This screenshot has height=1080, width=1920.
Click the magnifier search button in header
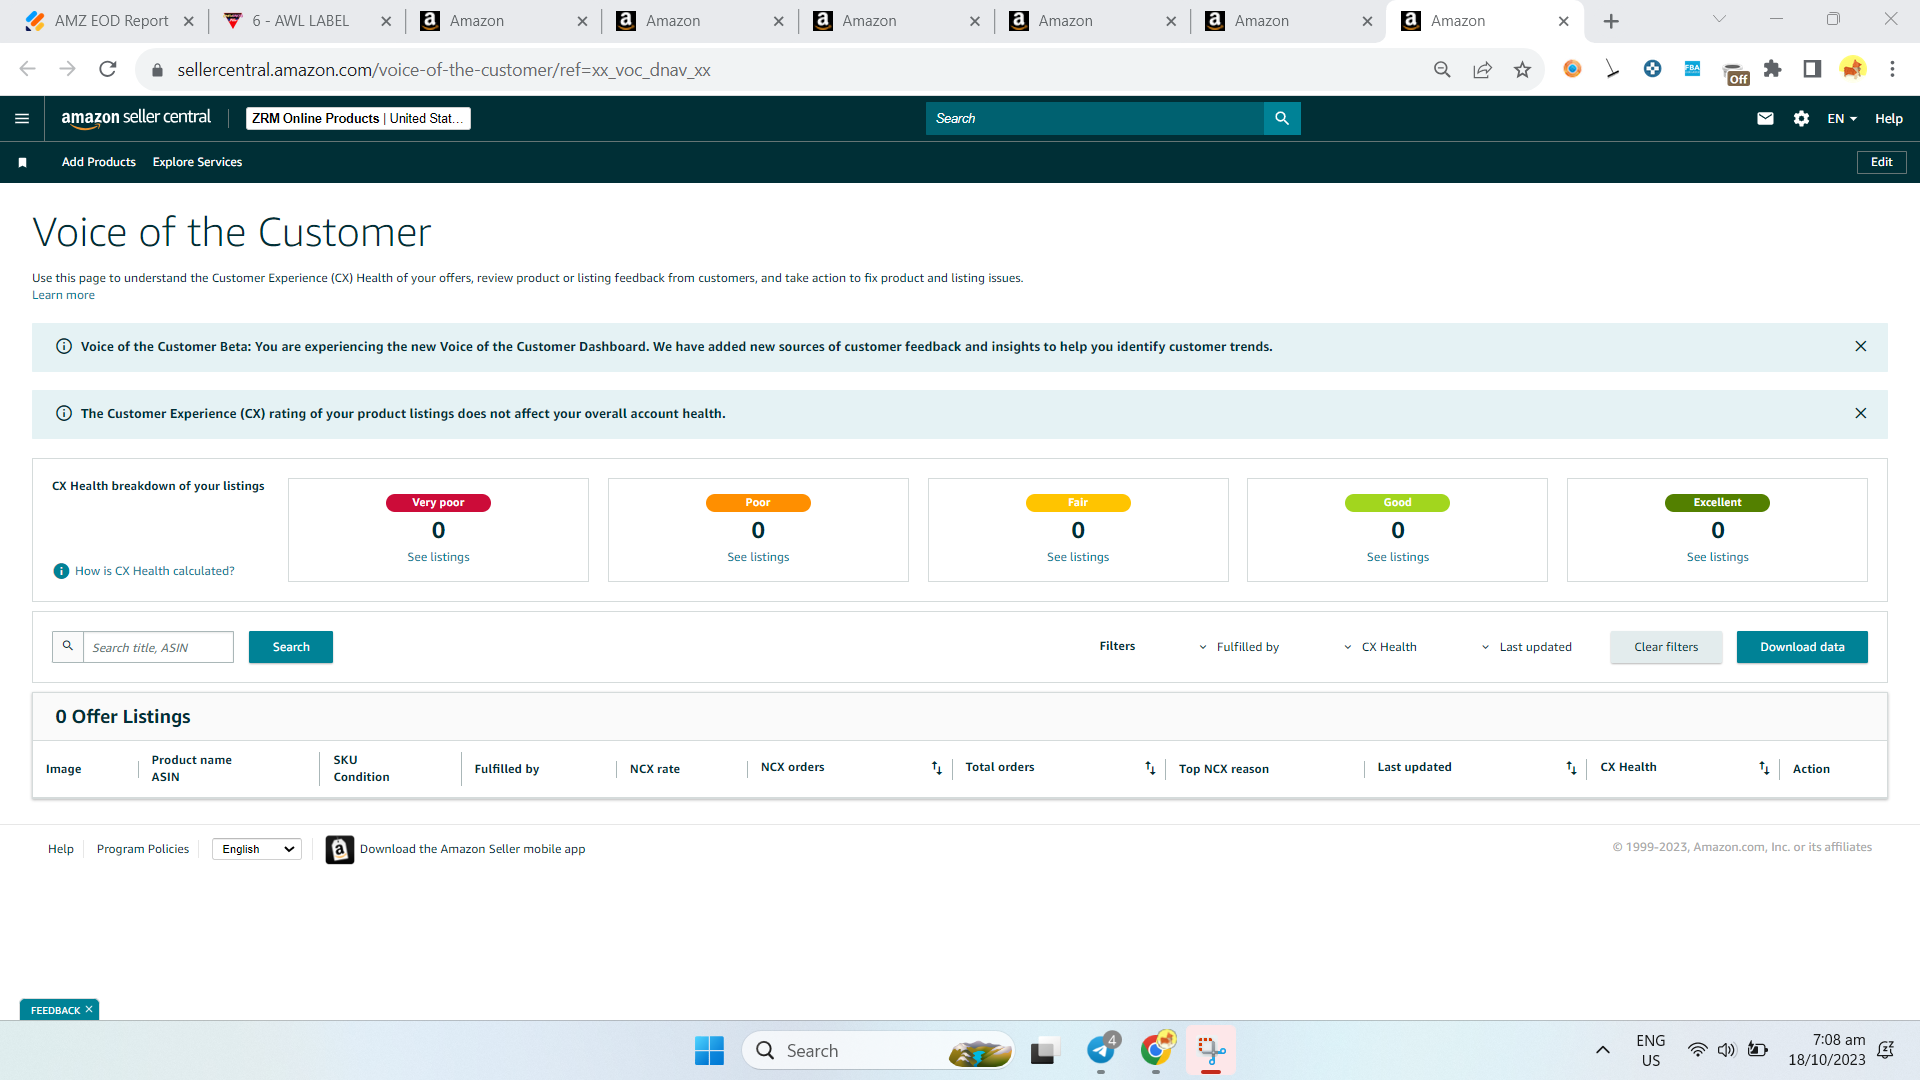point(1282,118)
